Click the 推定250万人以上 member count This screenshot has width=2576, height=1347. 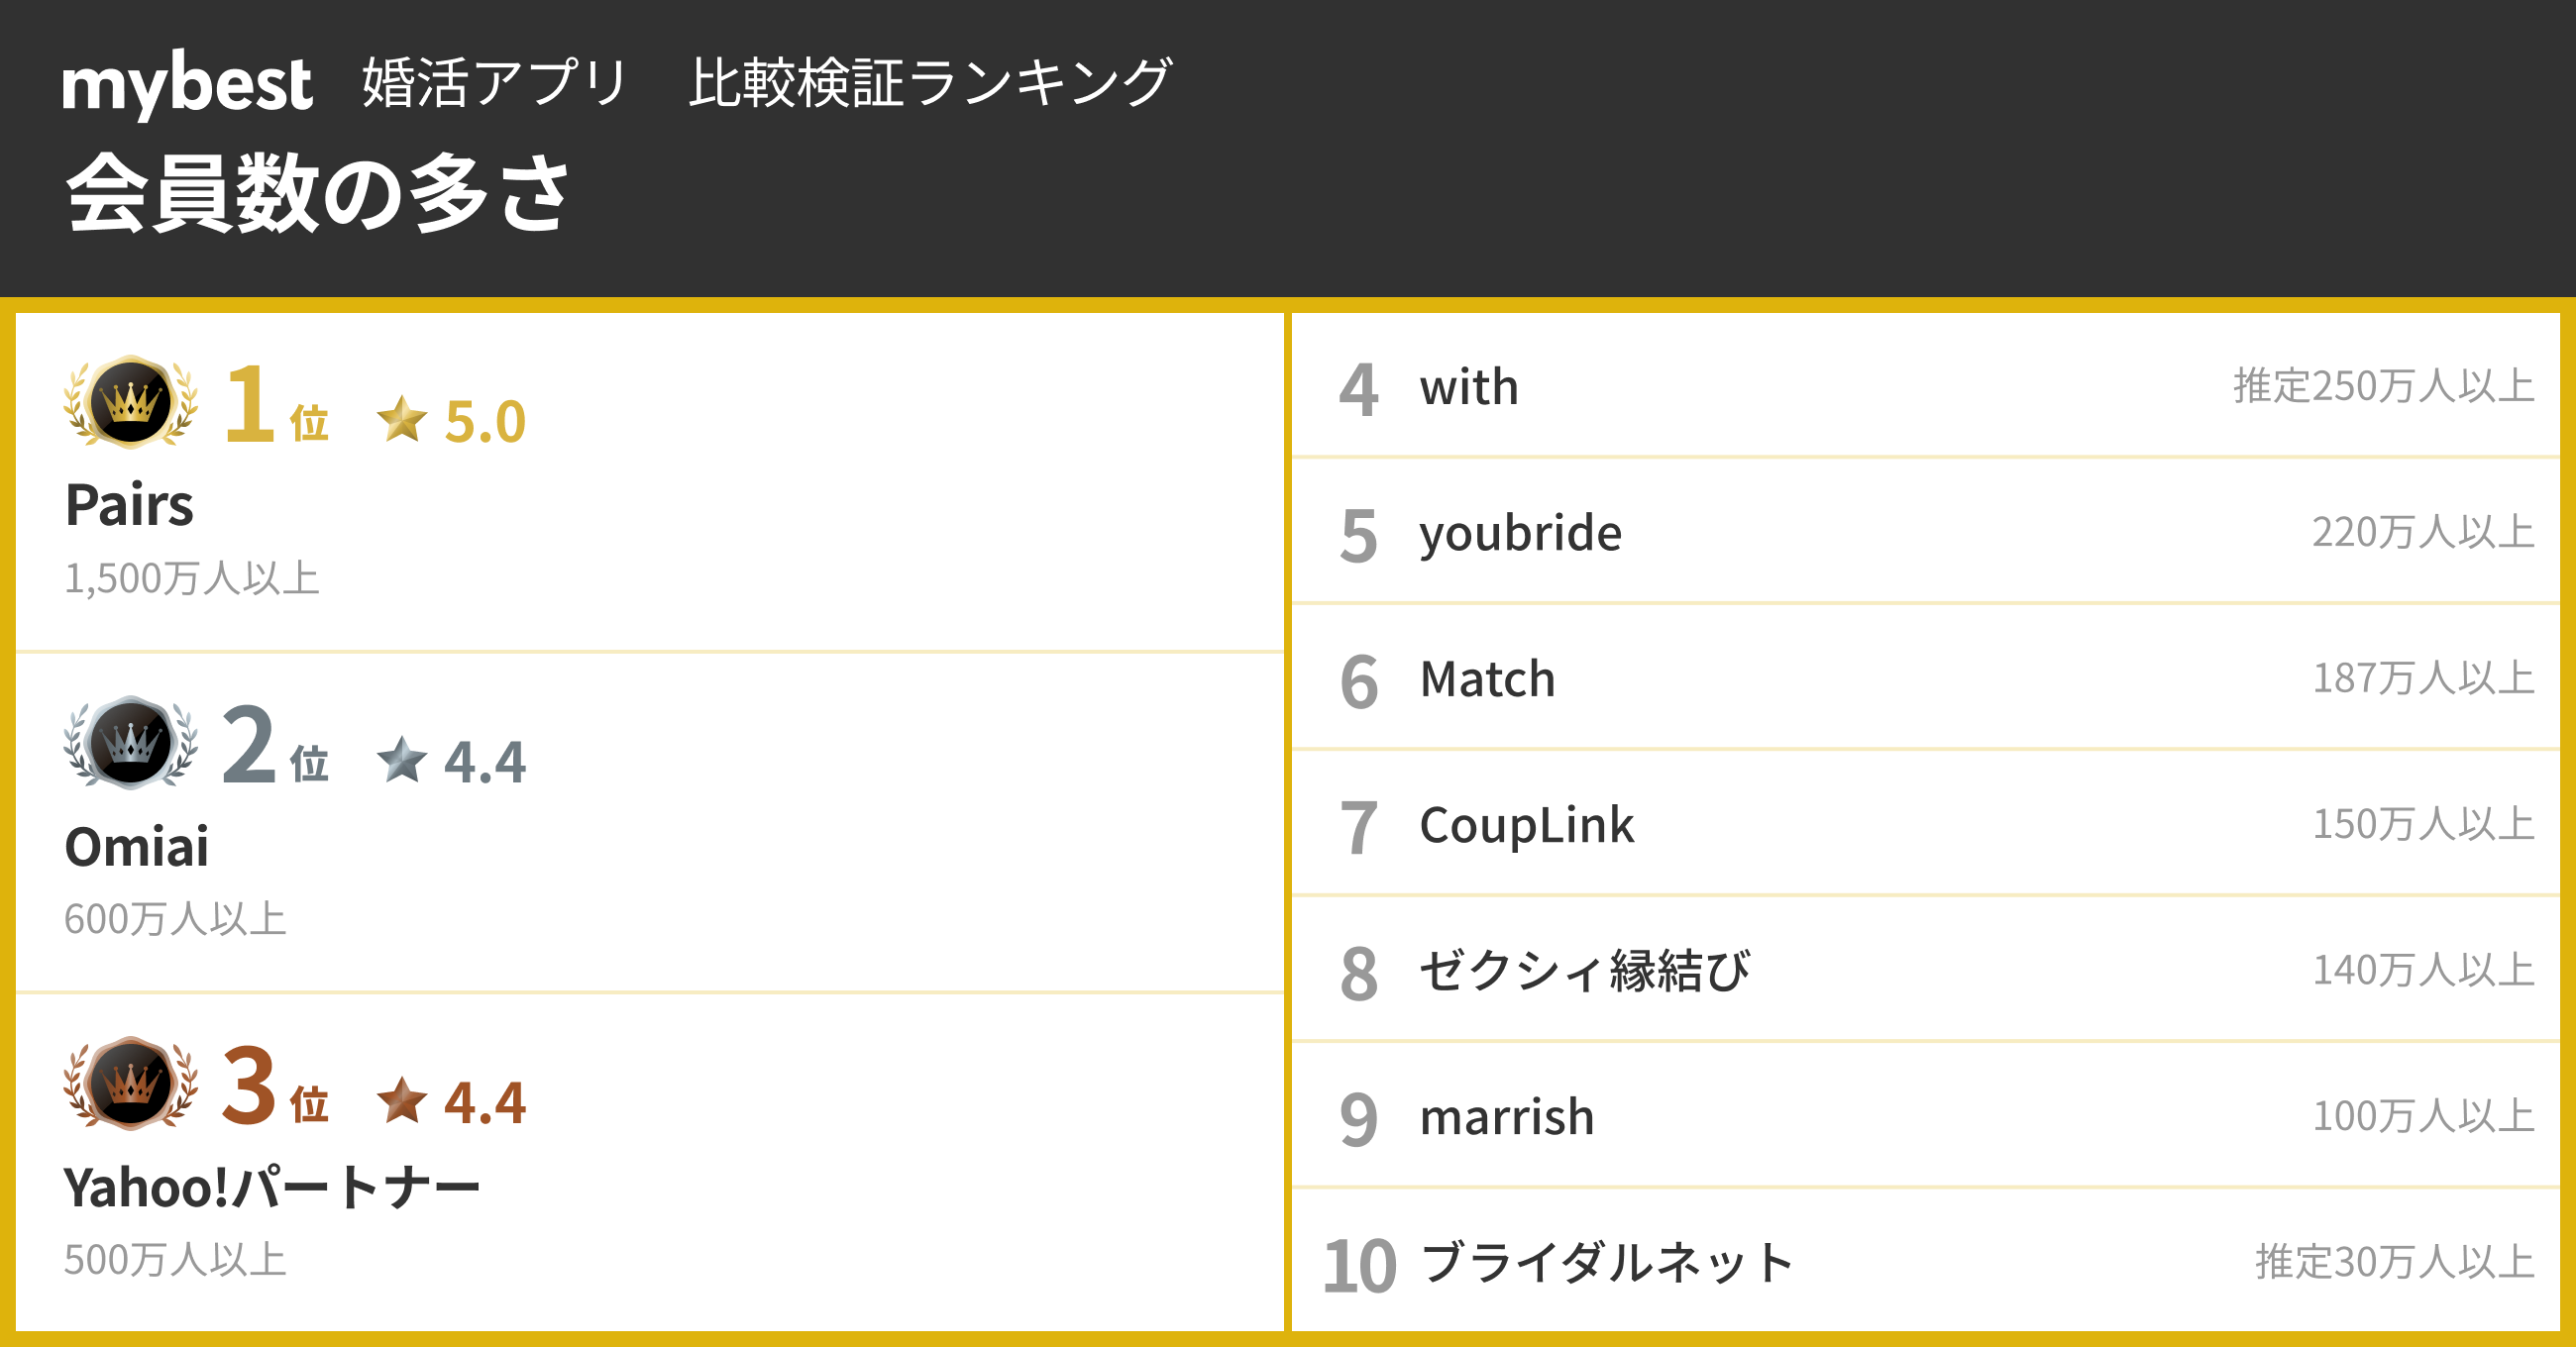pyautogui.click(x=2383, y=386)
